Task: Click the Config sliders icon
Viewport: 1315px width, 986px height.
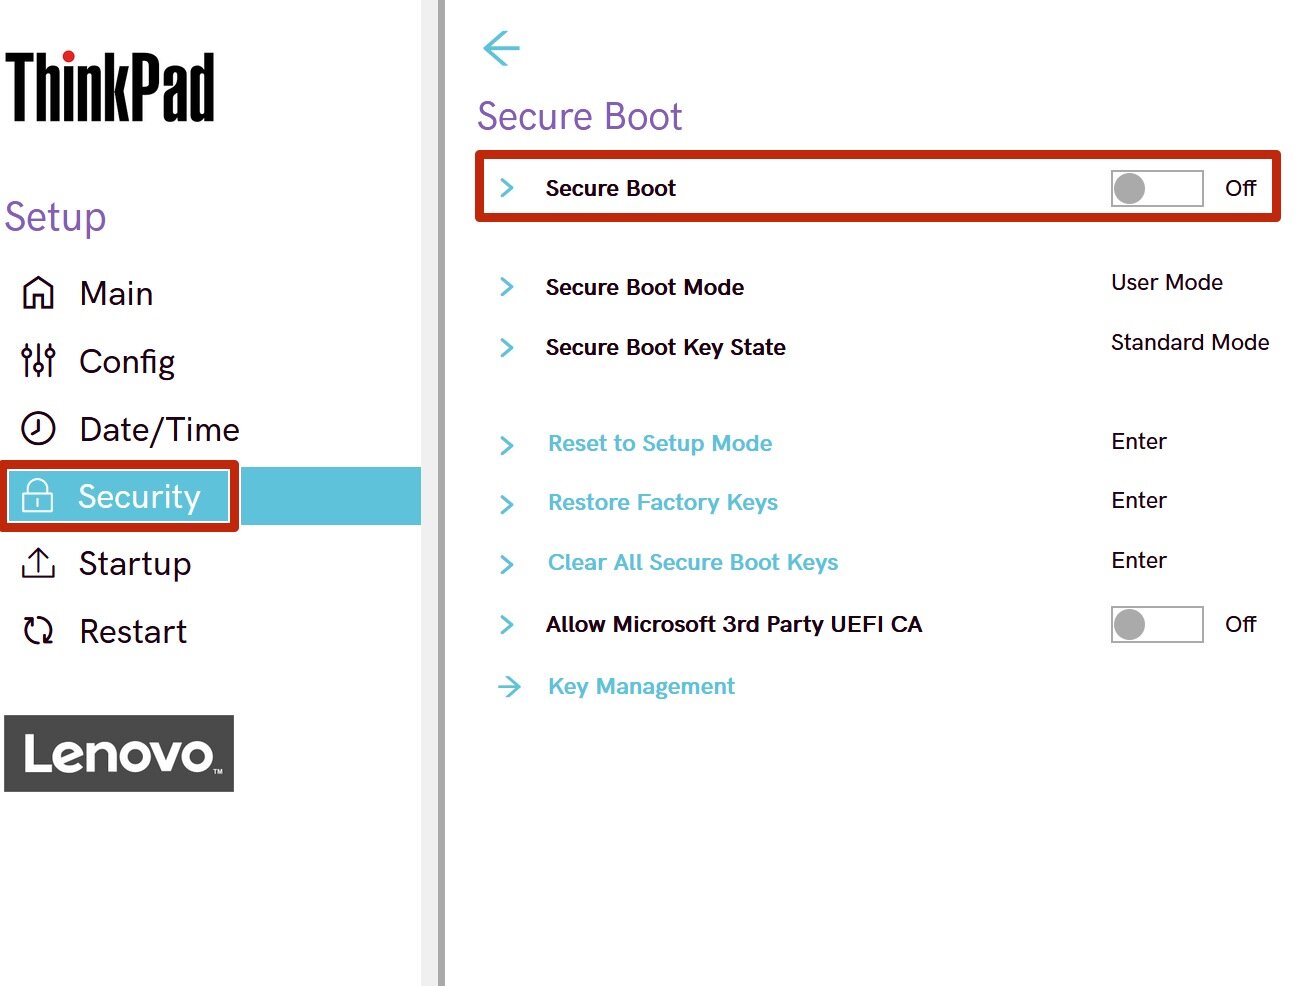Action: pyautogui.click(x=39, y=361)
